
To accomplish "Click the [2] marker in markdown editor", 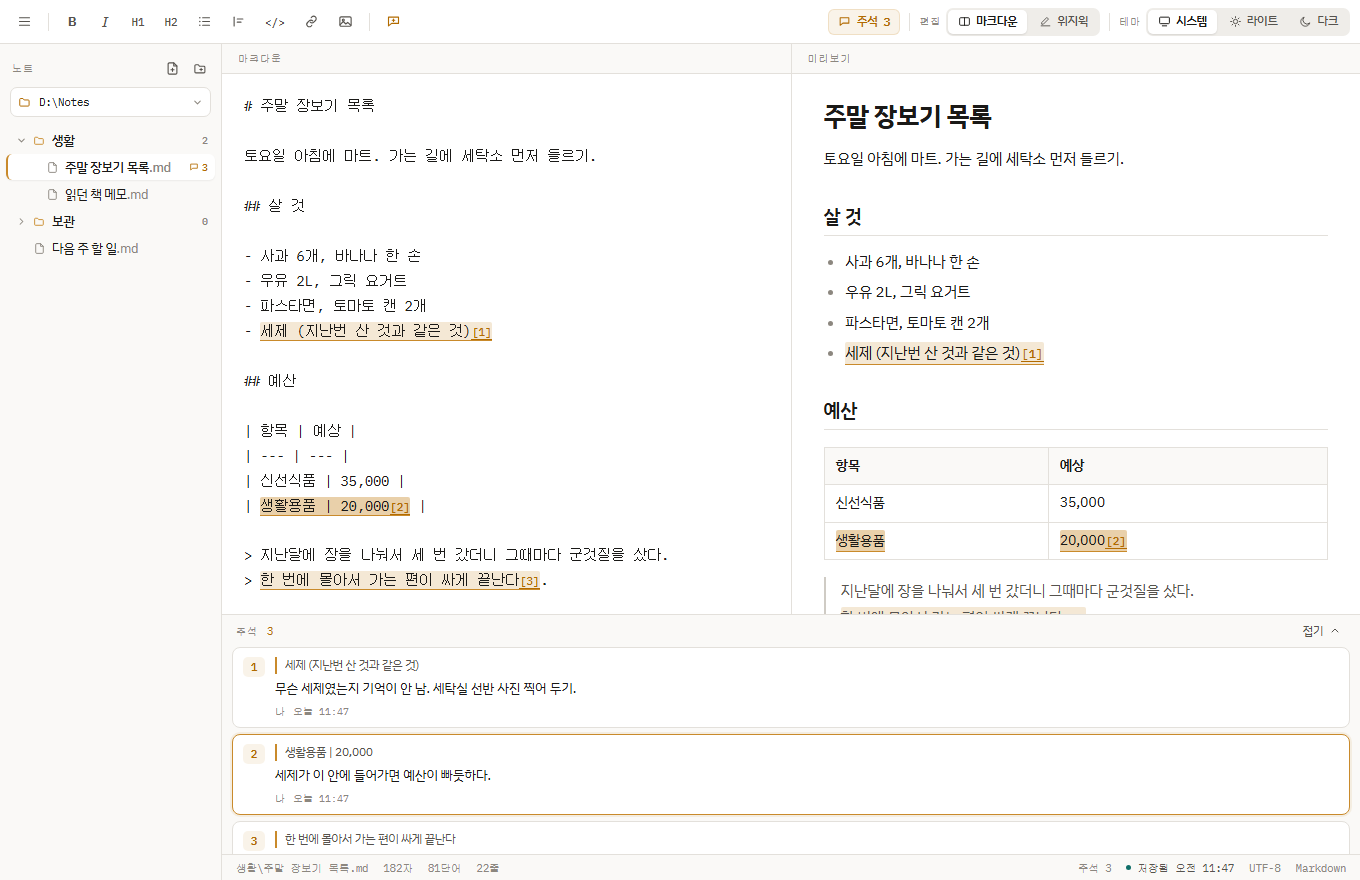I will (400, 507).
